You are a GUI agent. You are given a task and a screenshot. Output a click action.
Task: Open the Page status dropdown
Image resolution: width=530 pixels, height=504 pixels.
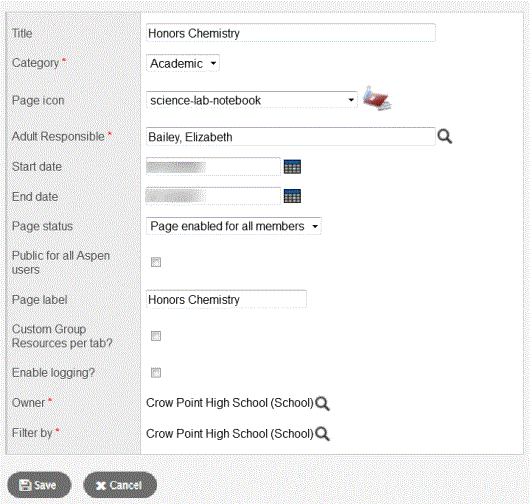coord(234,226)
